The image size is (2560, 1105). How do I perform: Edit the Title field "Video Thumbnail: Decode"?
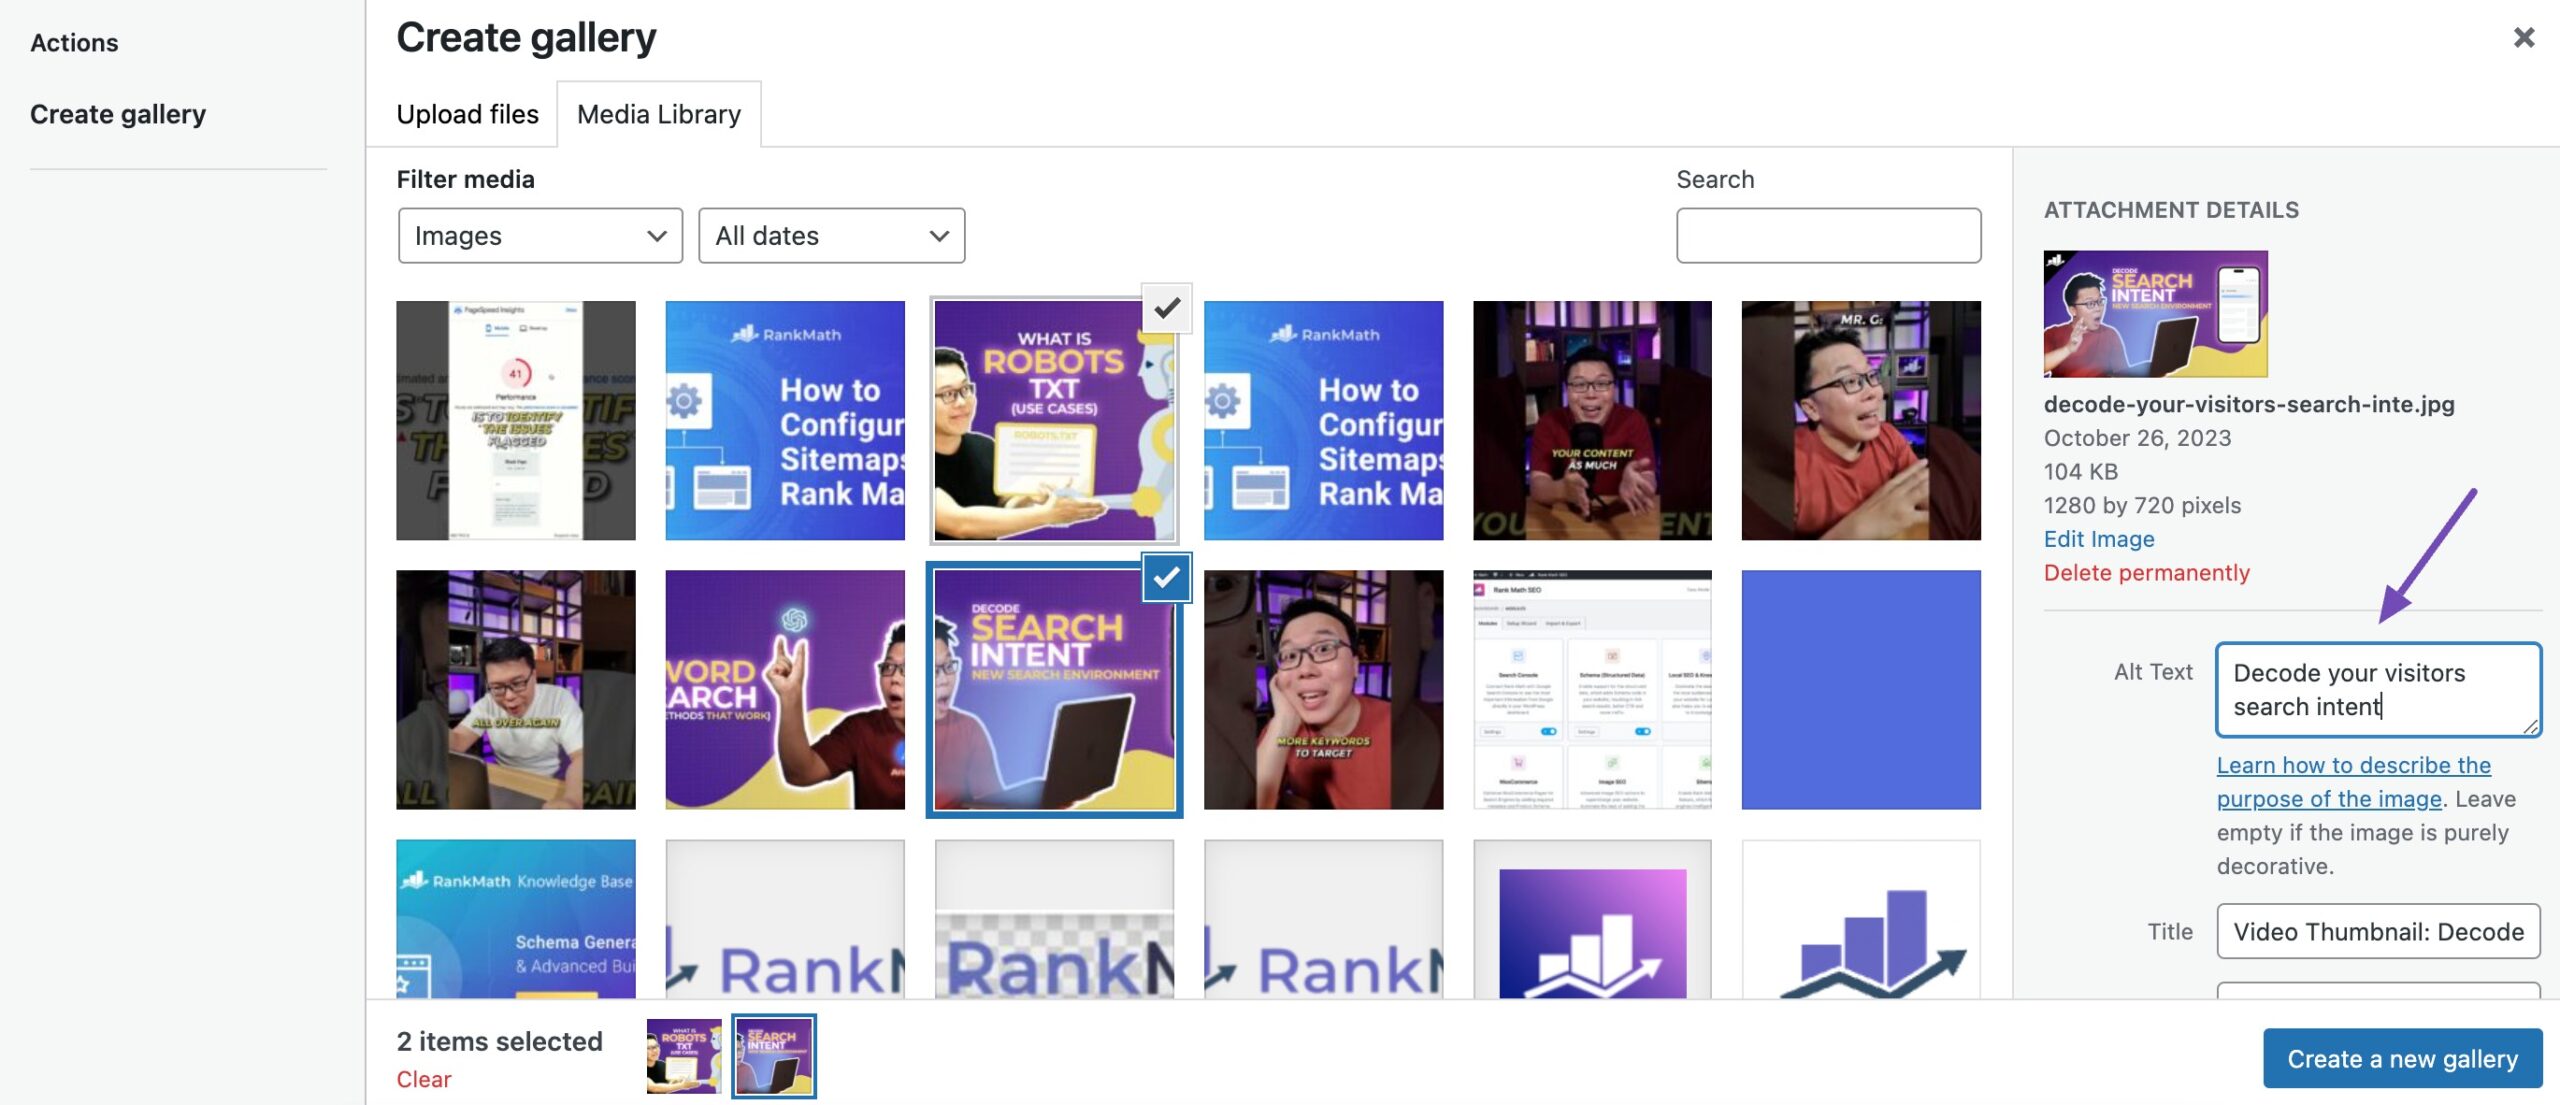tap(2378, 931)
